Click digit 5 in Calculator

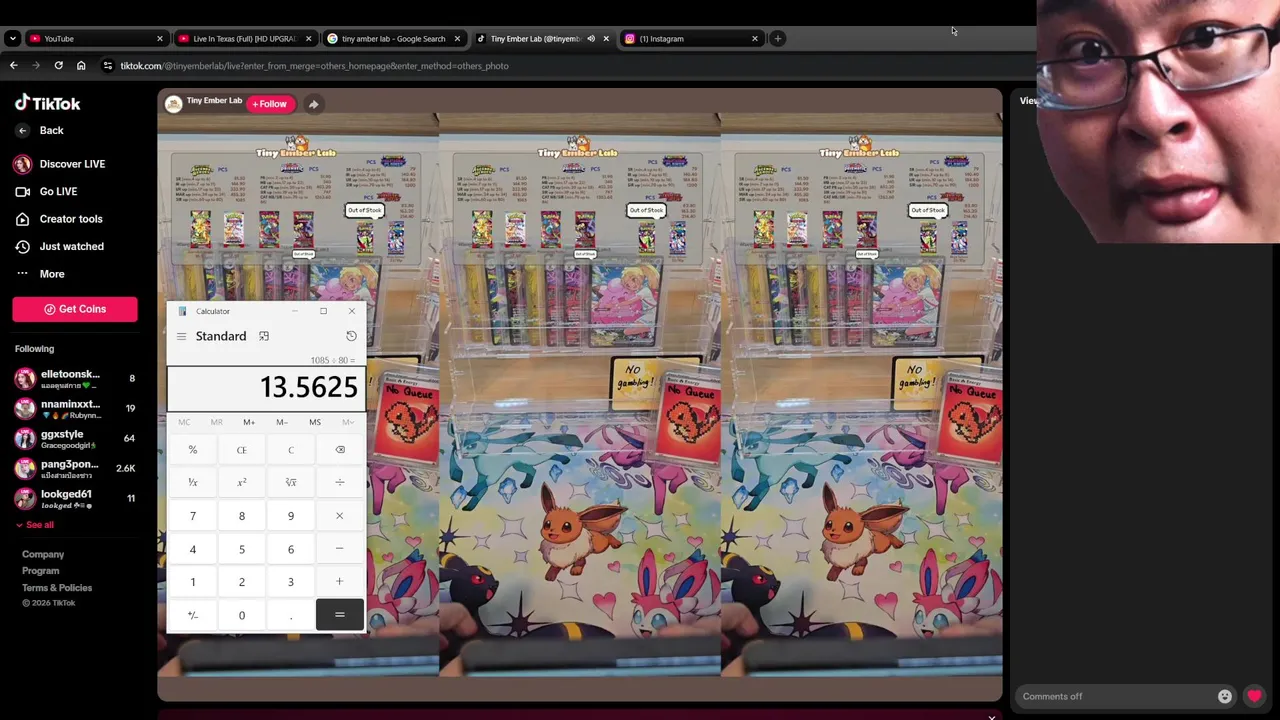[241, 549]
